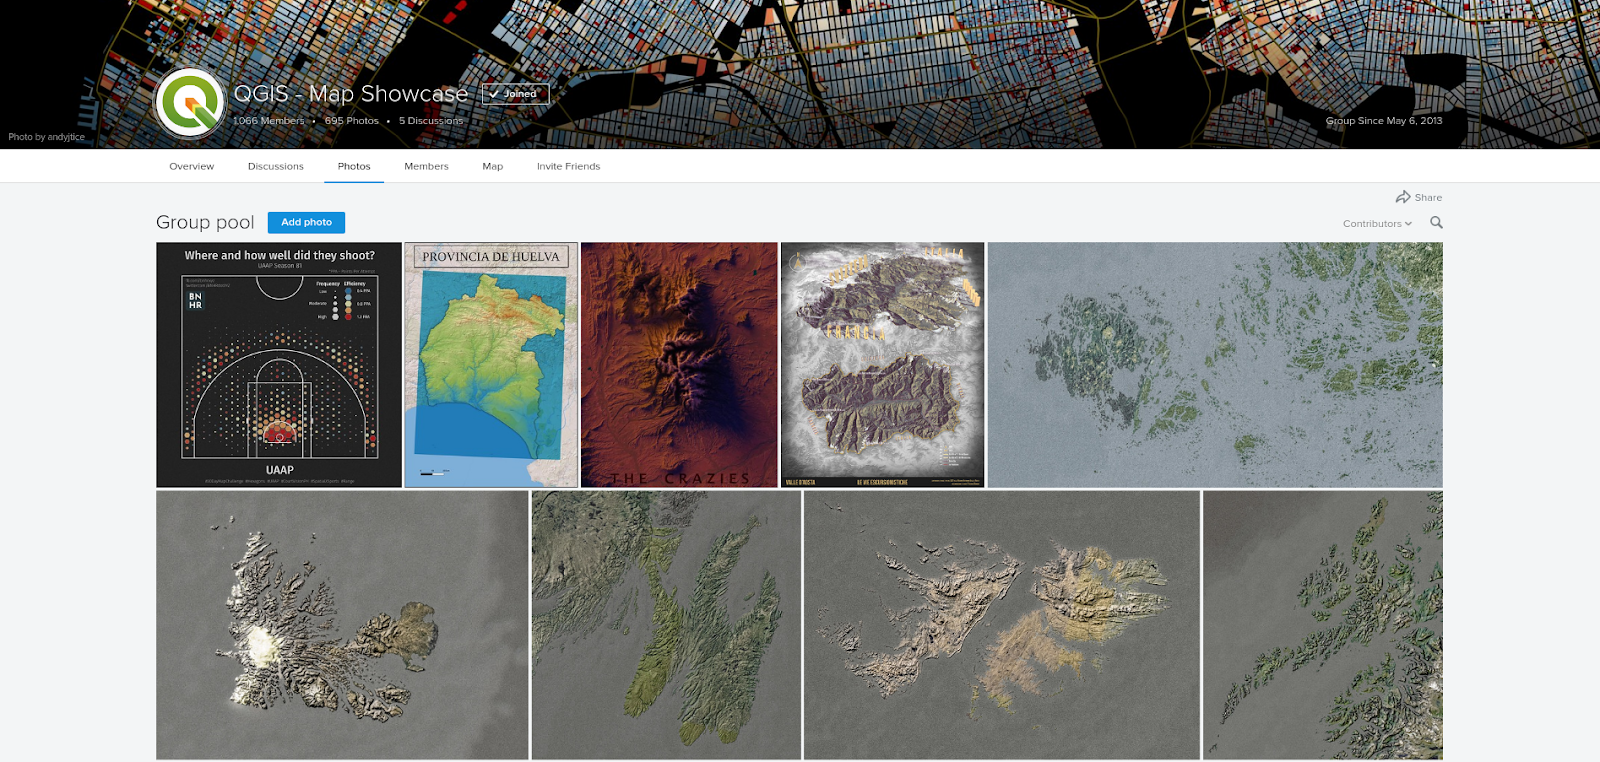Screen dimensions: 1600x762
Task: Click the Add photo button
Action: click(306, 222)
